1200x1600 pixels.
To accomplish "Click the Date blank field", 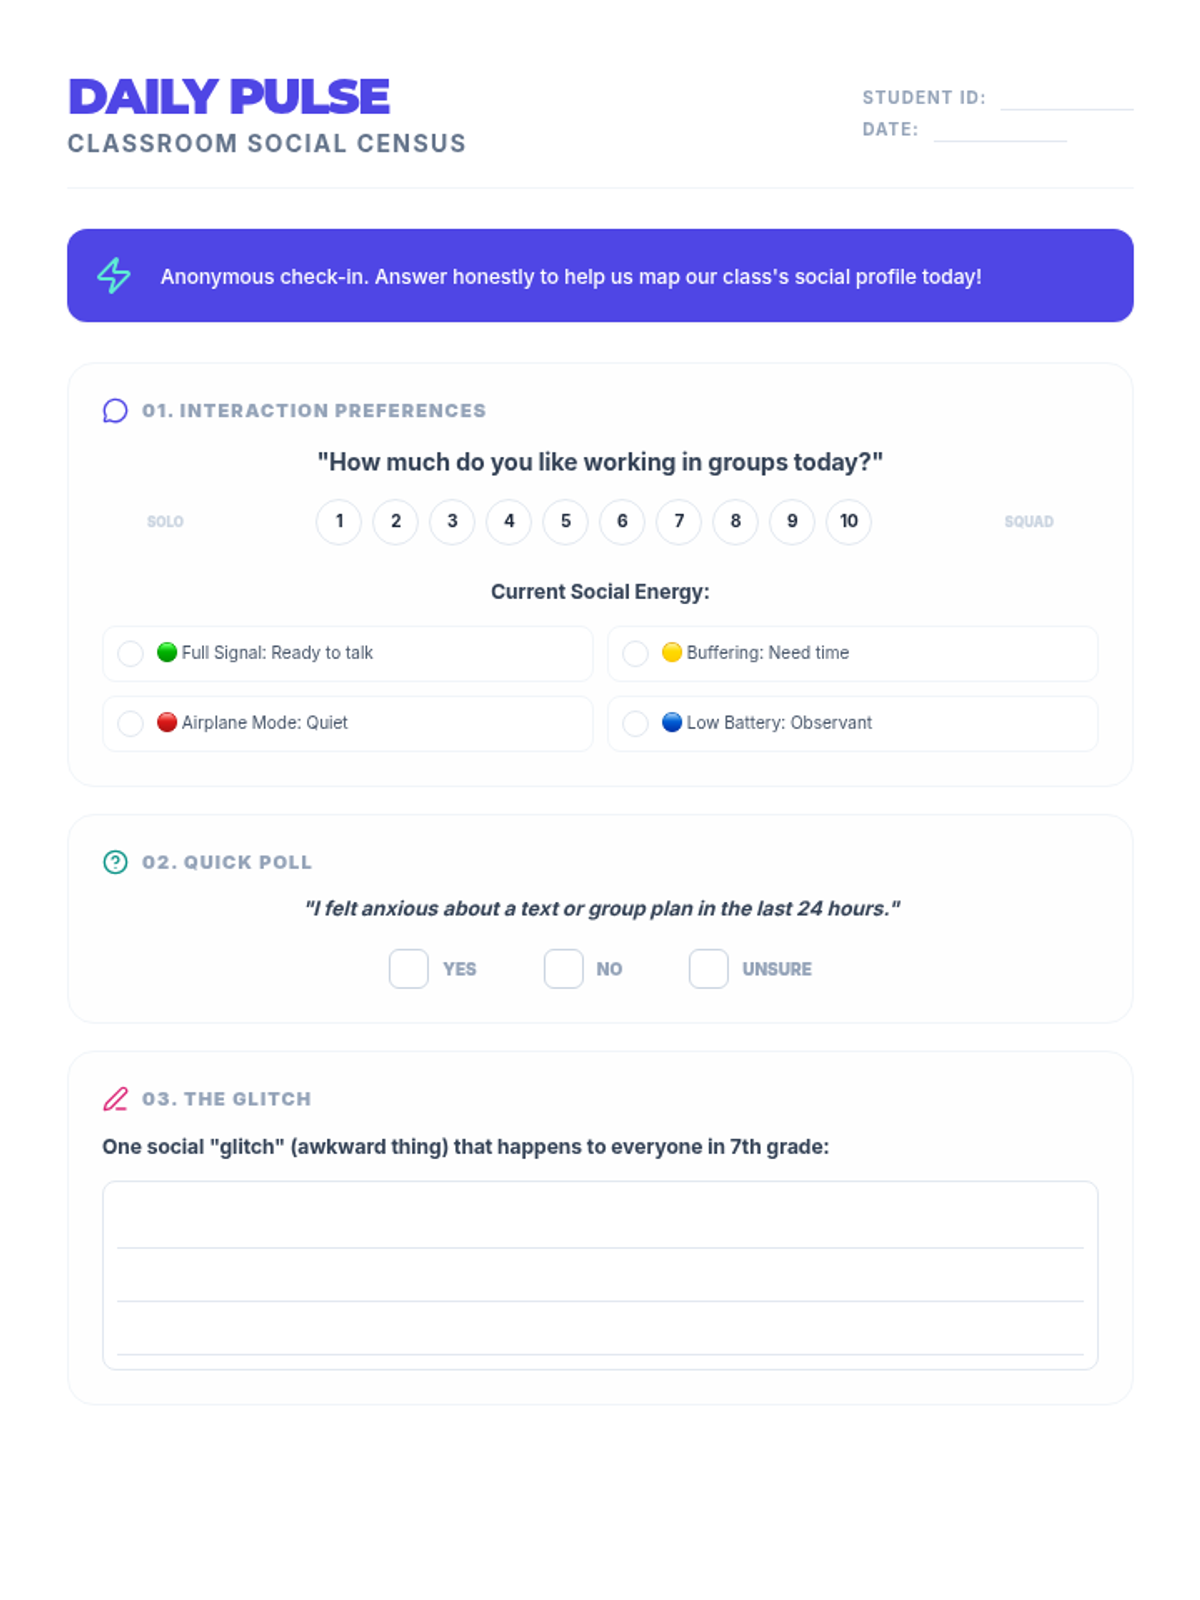I will (999, 130).
